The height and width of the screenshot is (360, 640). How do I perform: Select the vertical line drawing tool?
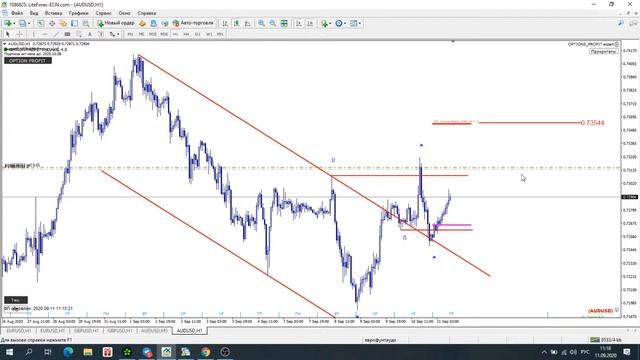point(33,34)
